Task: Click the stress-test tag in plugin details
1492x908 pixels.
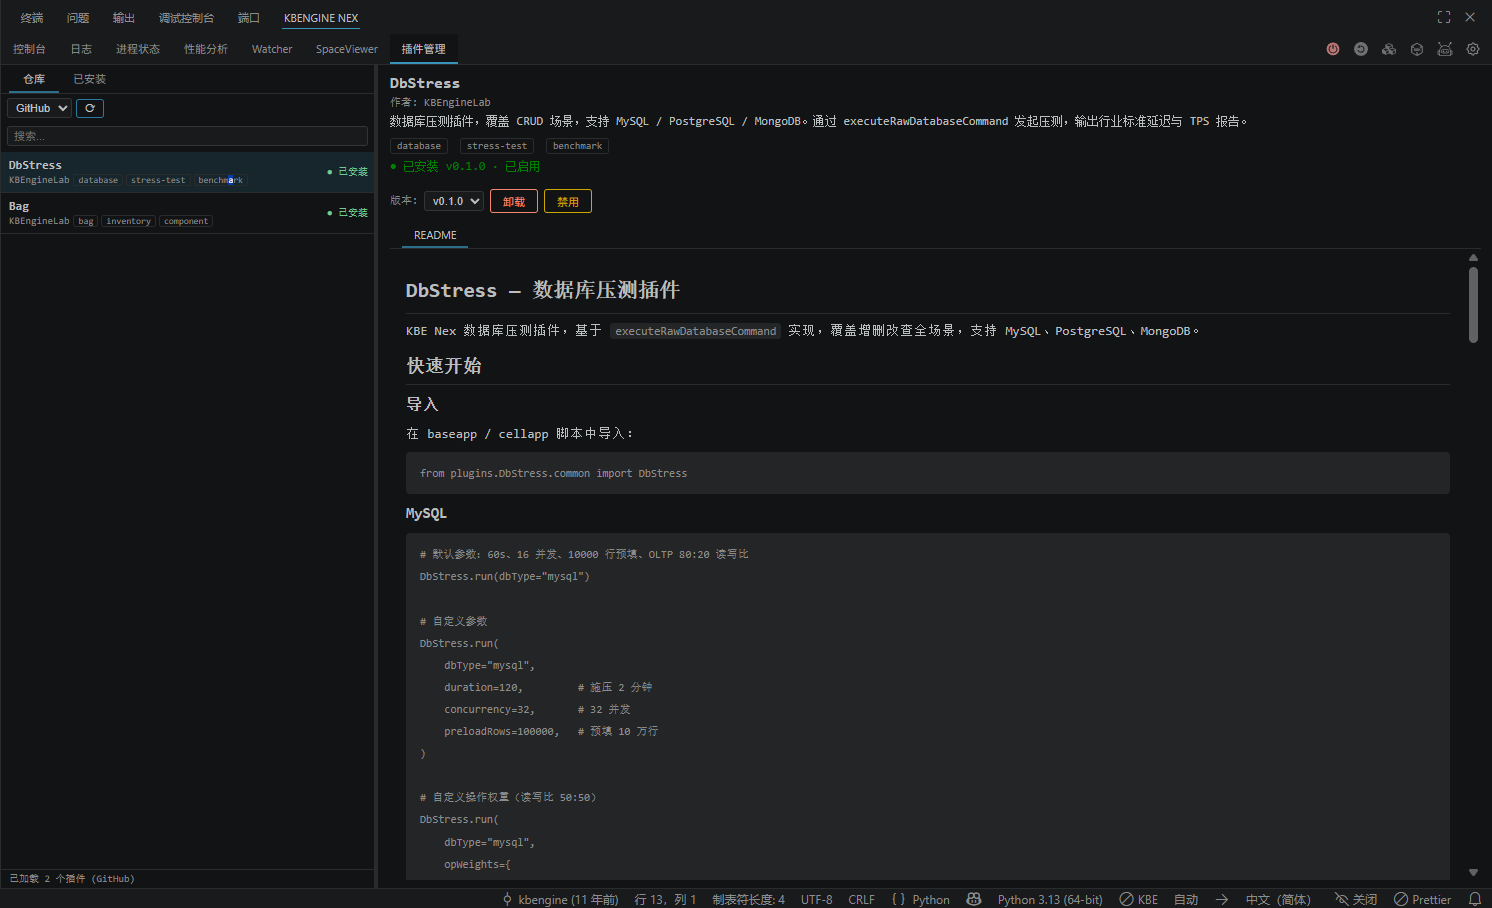Action: tap(497, 146)
